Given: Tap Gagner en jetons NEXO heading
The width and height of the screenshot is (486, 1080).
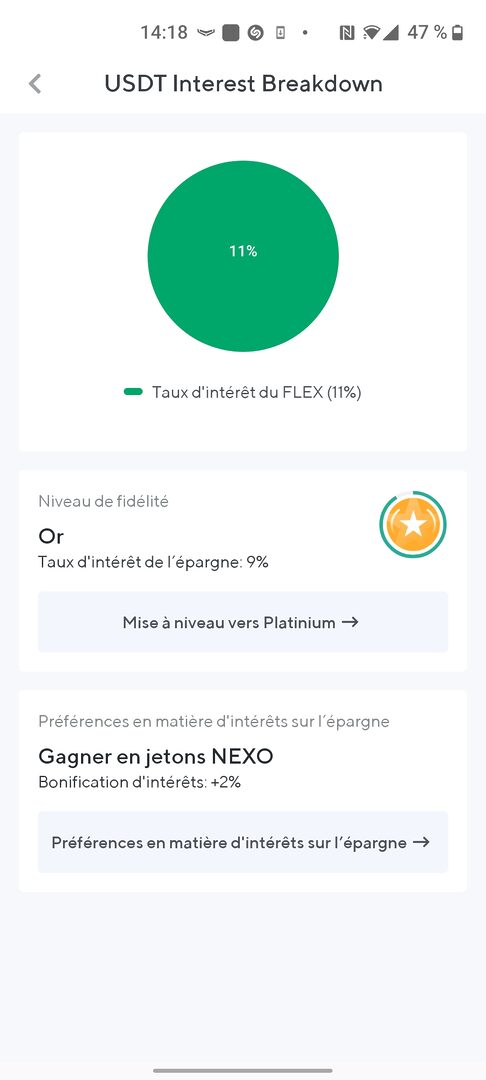Looking at the screenshot, I should point(156,757).
